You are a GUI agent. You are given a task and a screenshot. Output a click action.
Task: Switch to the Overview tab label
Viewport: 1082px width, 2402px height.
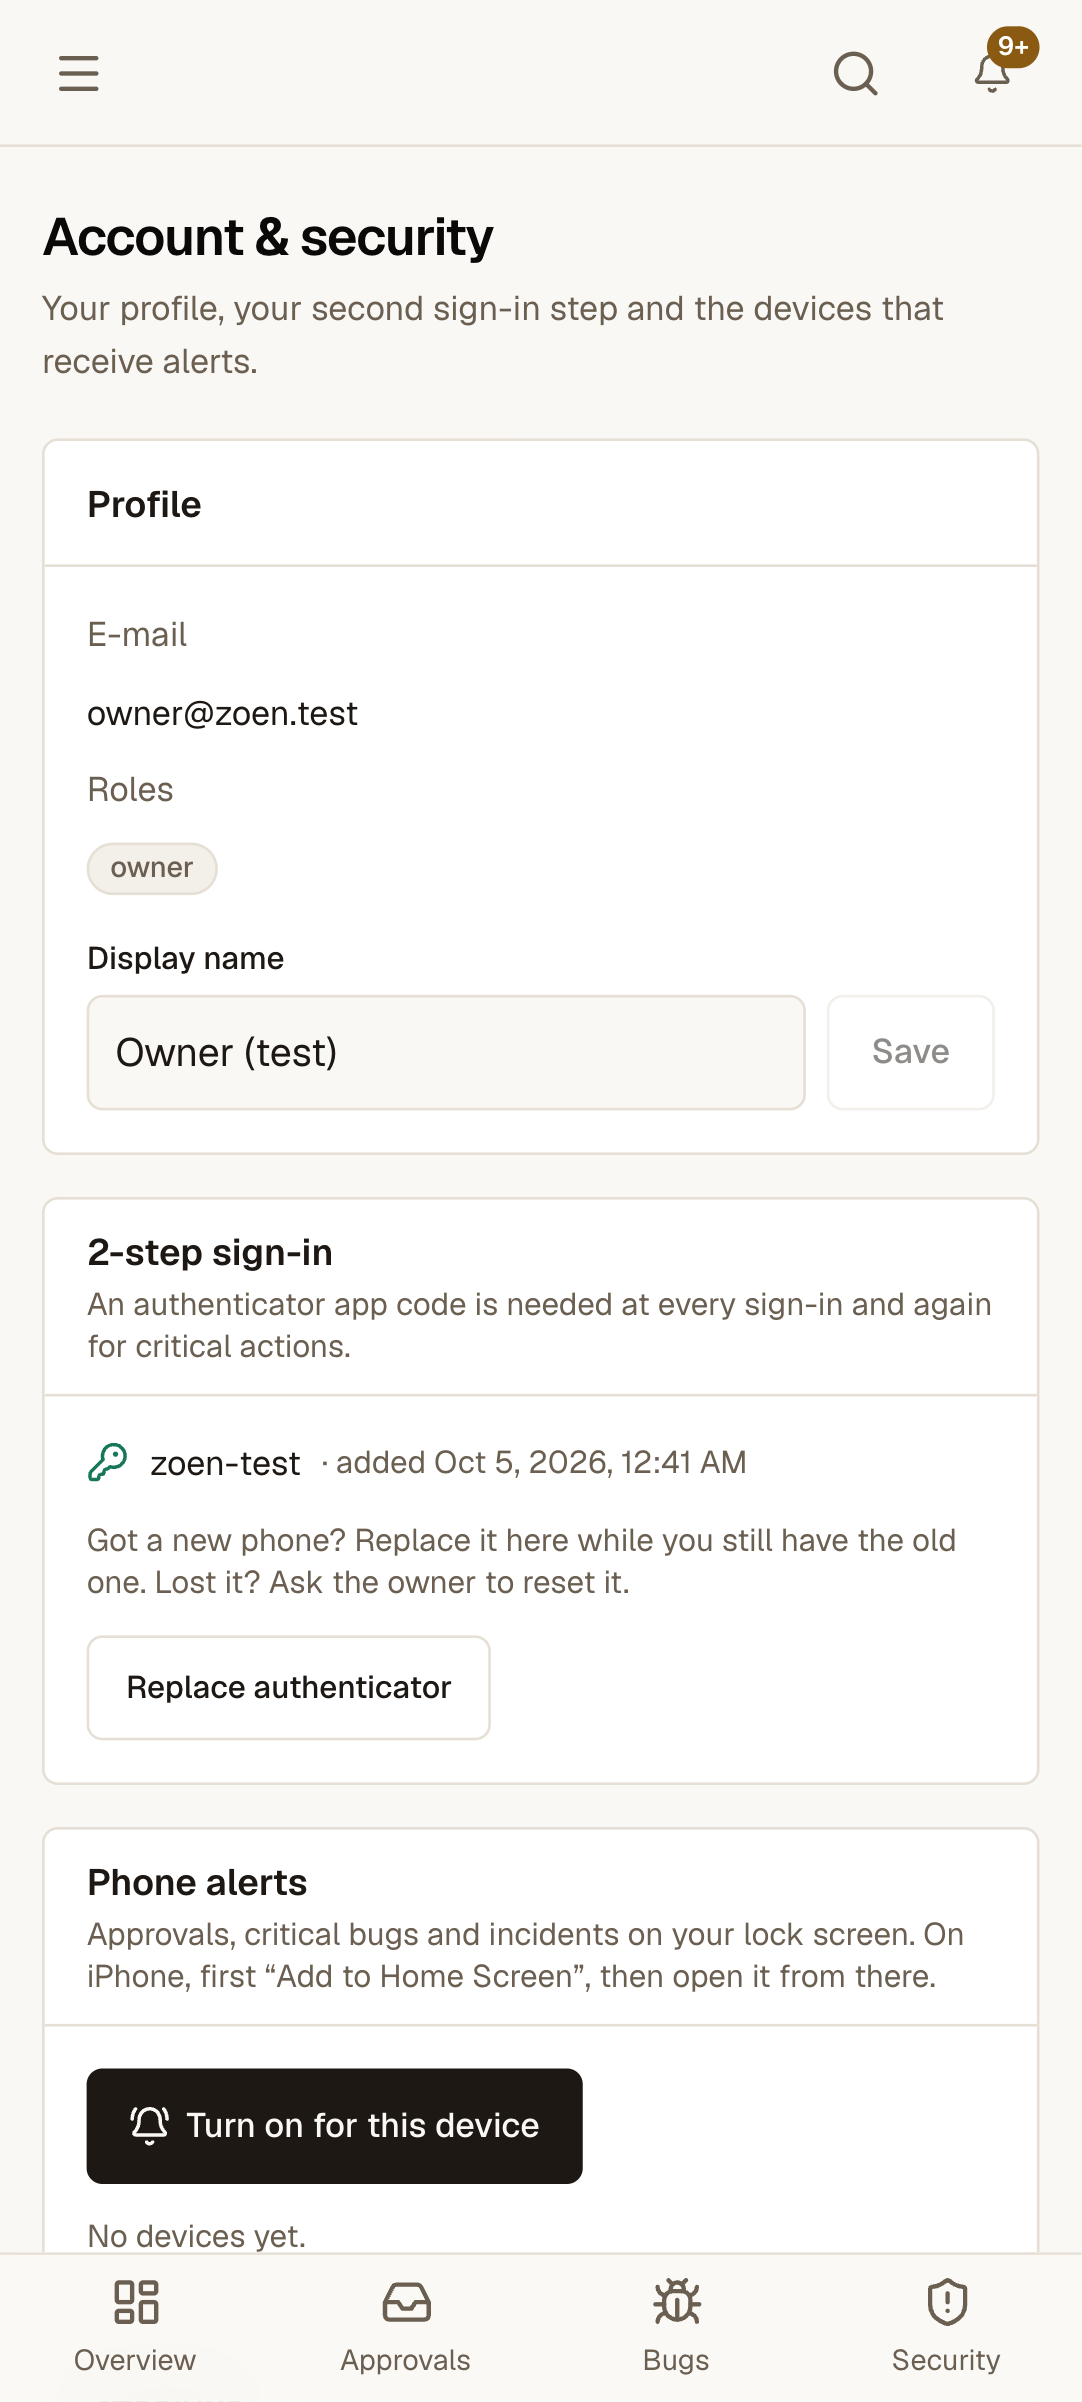click(135, 2360)
